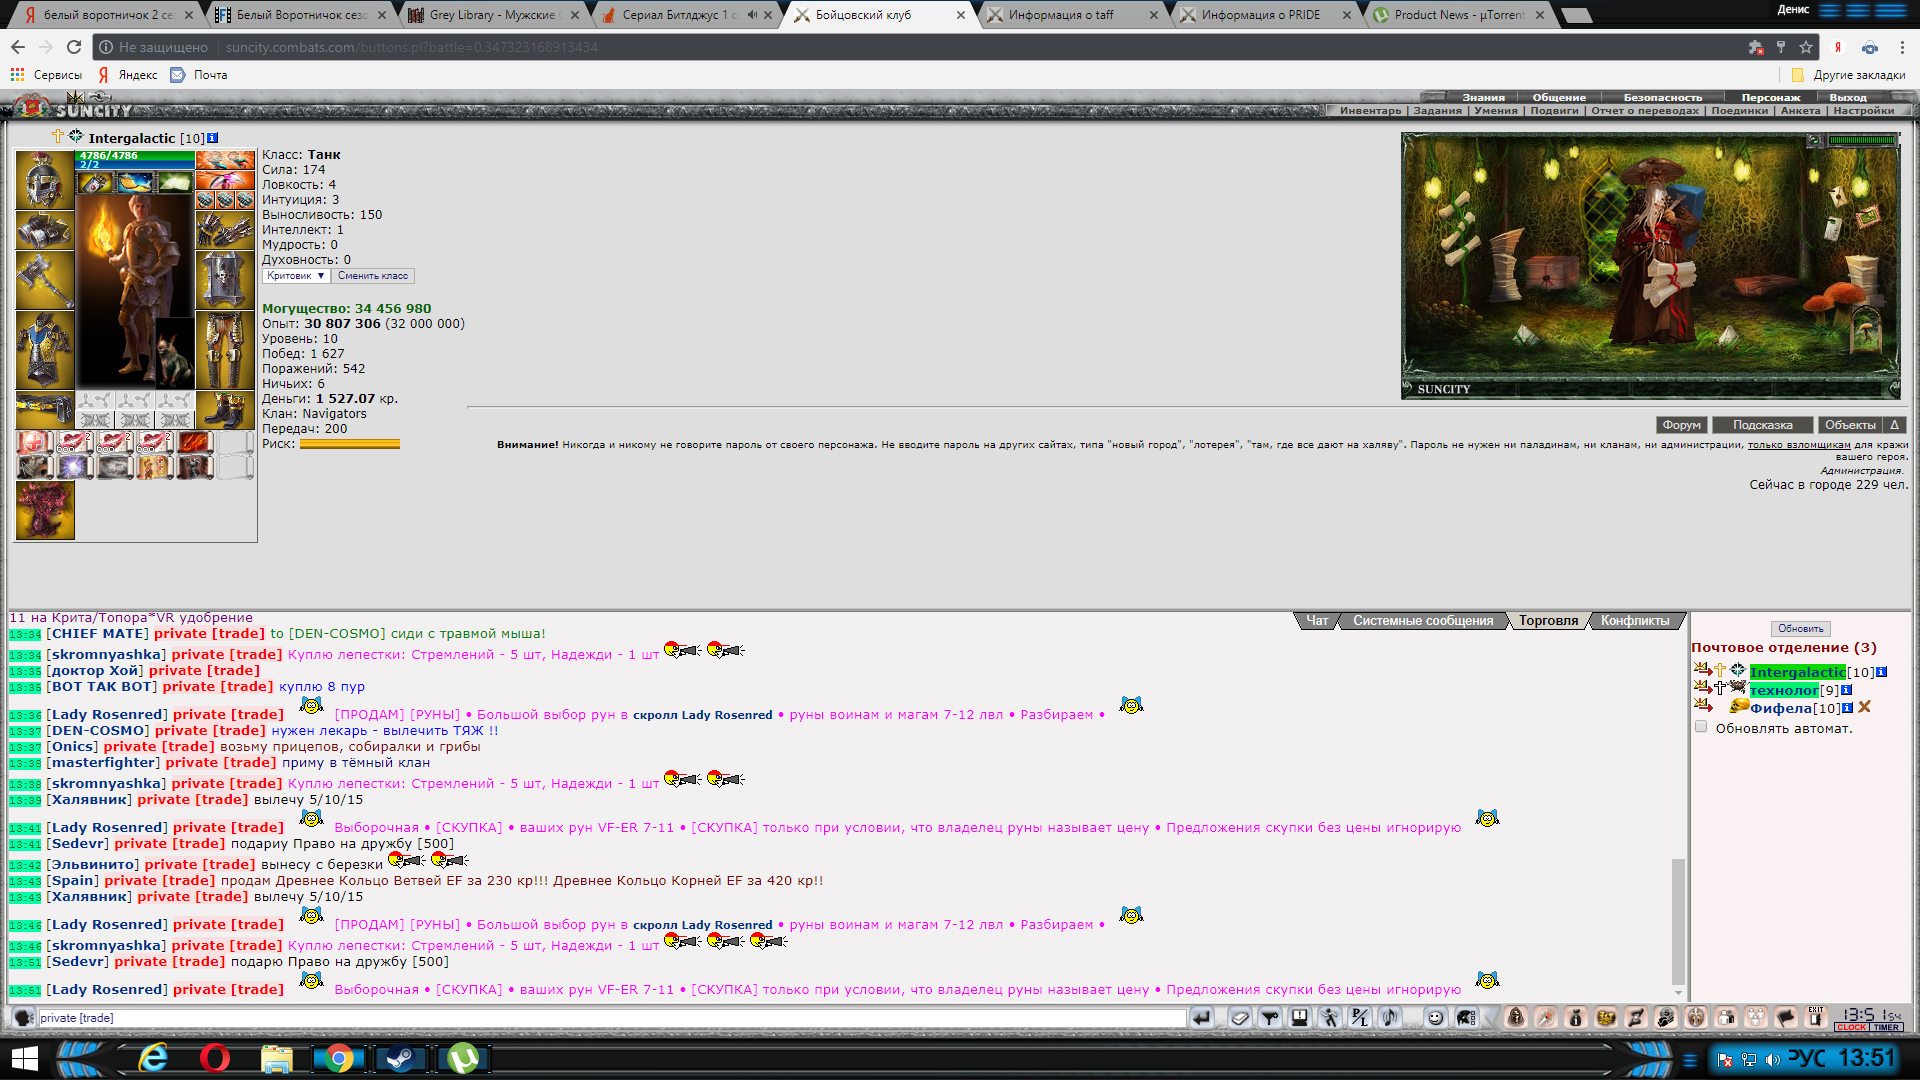Click the money bag icon
Screen dimensions: 1920x1080
[x=1576, y=1018]
